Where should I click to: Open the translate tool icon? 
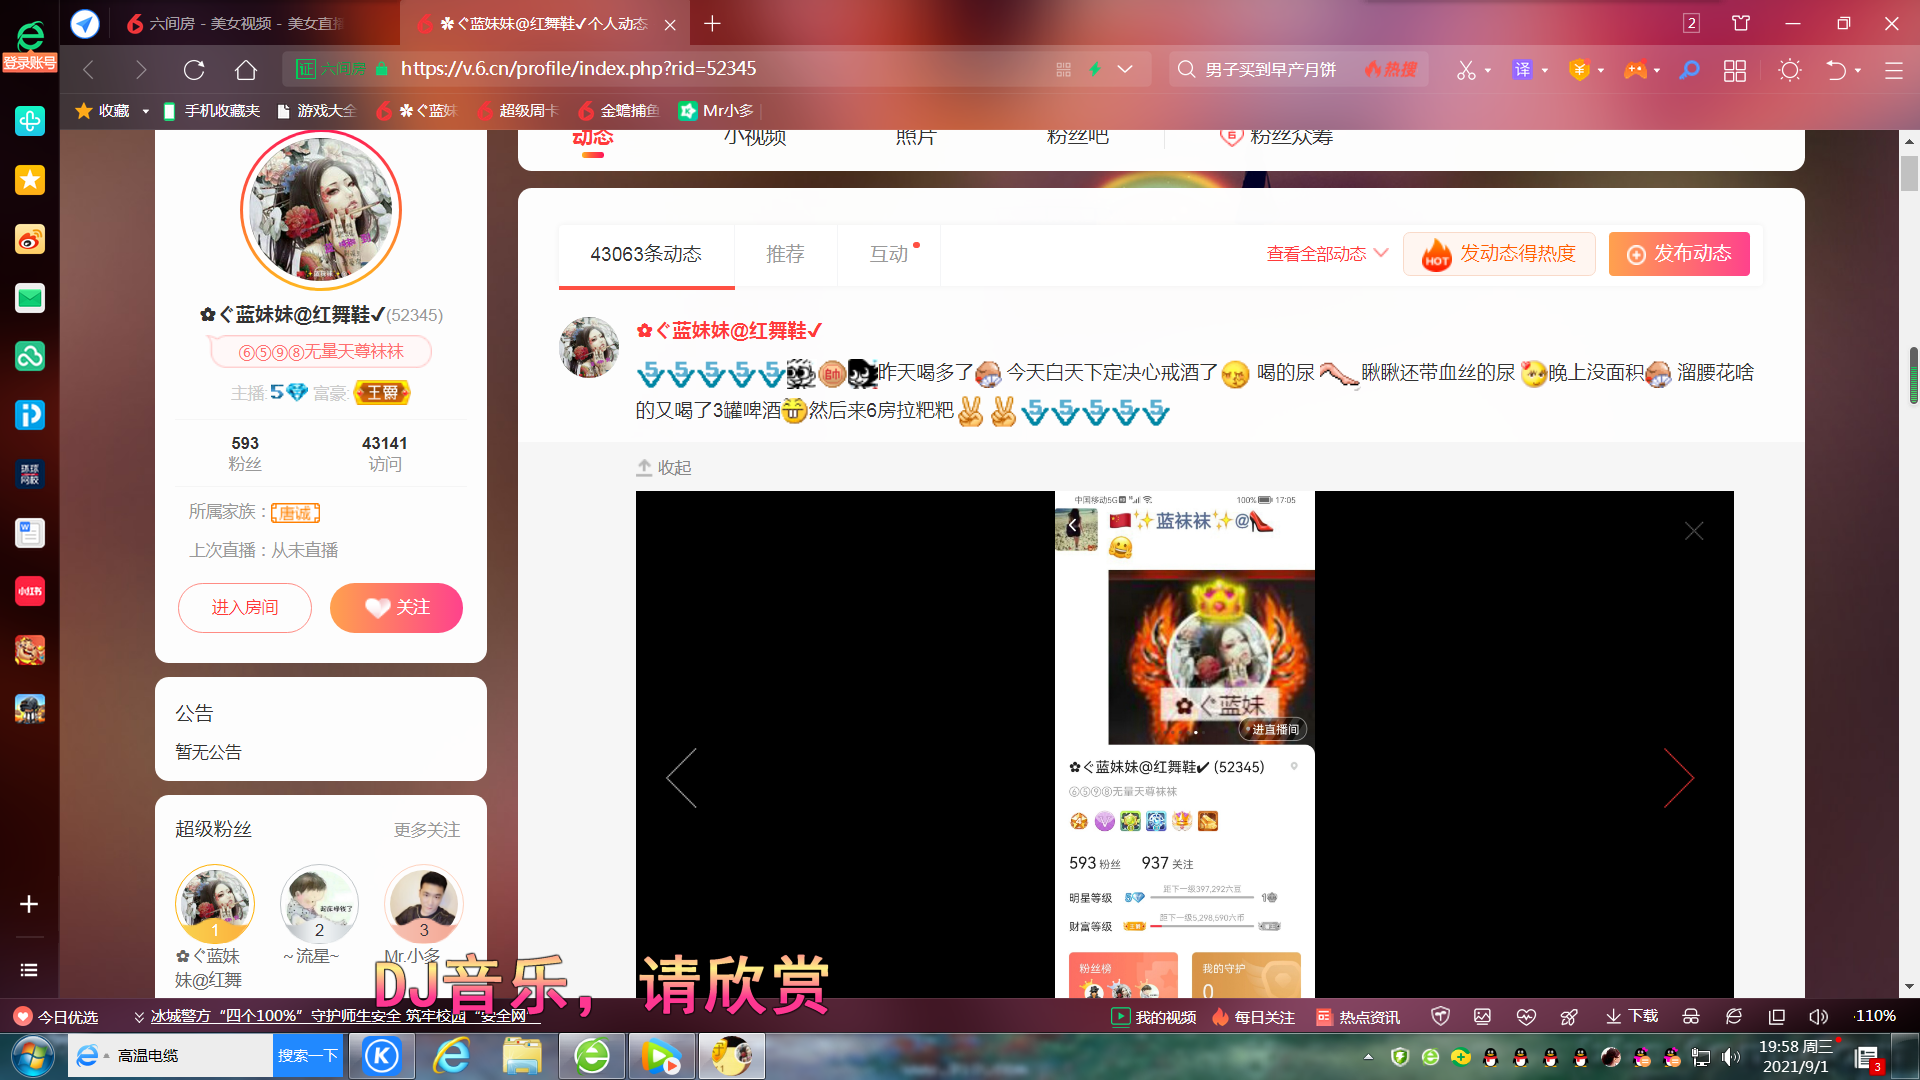coord(1522,70)
